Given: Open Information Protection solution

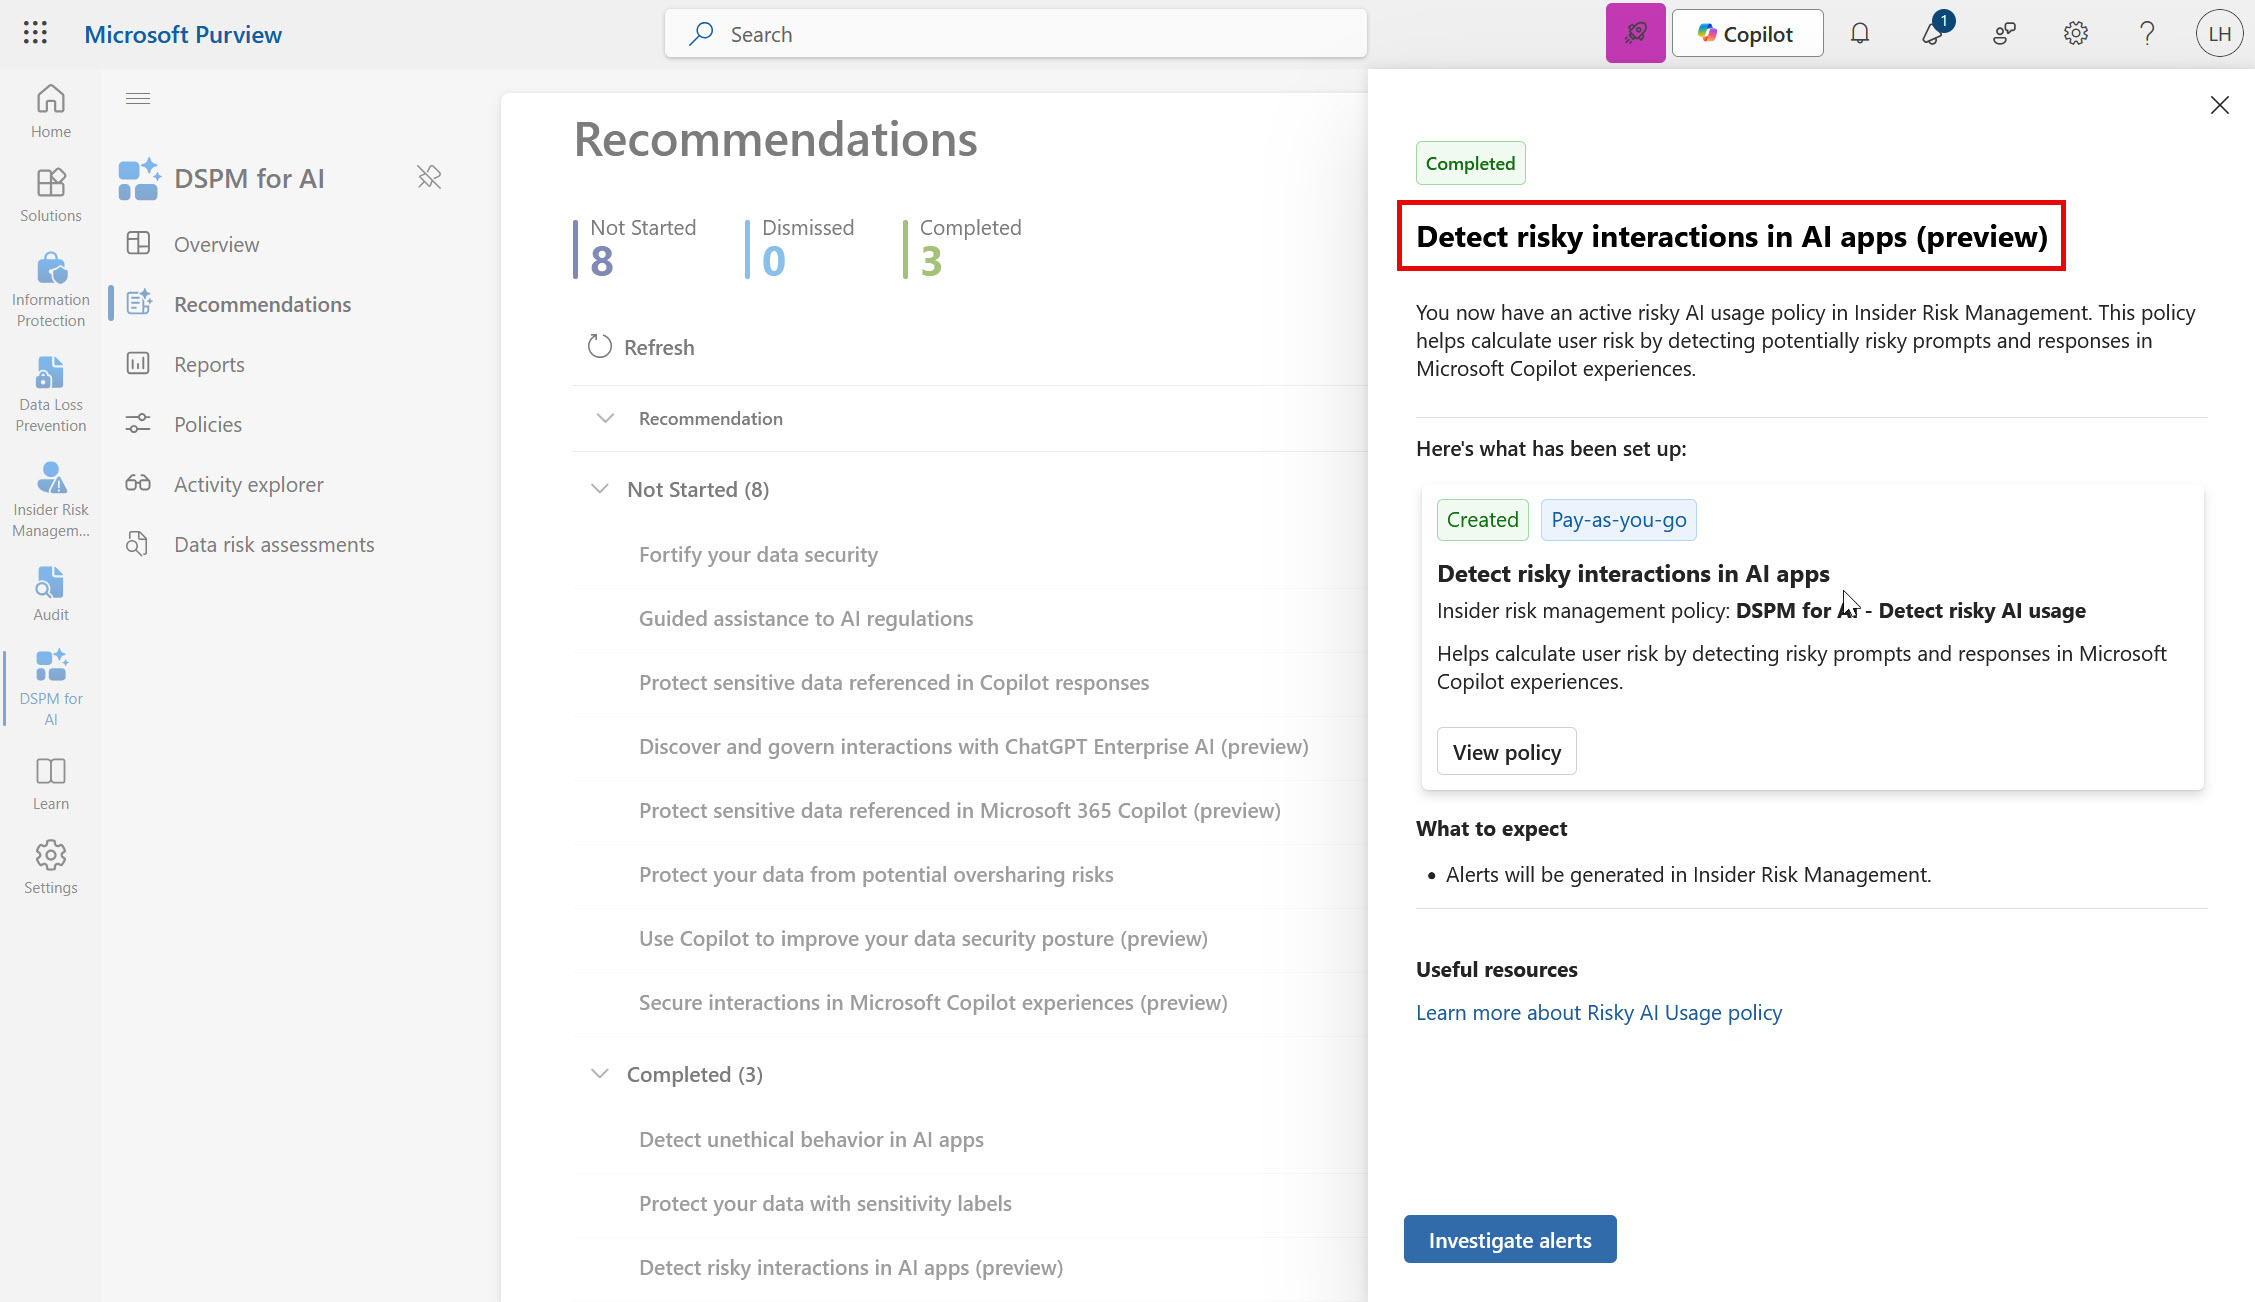Looking at the screenshot, I should (x=50, y=290).
